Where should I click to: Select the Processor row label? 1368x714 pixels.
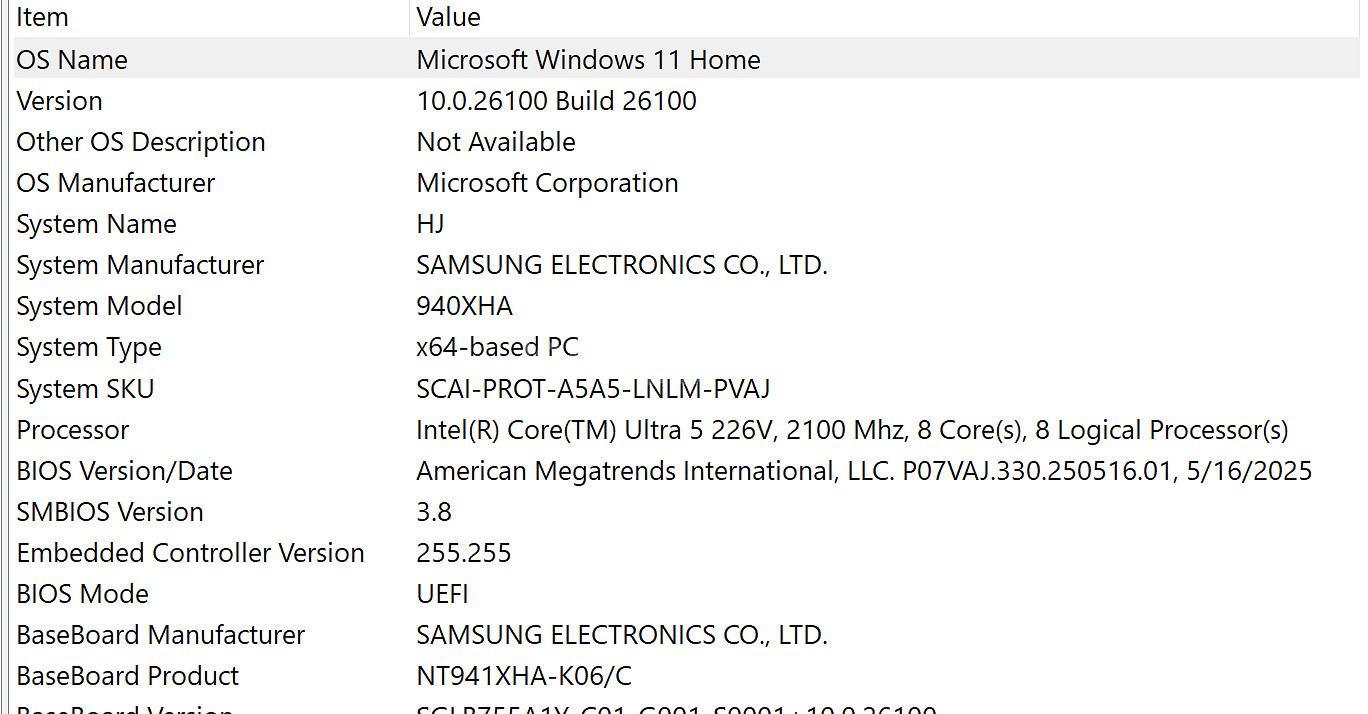[73, 430]
